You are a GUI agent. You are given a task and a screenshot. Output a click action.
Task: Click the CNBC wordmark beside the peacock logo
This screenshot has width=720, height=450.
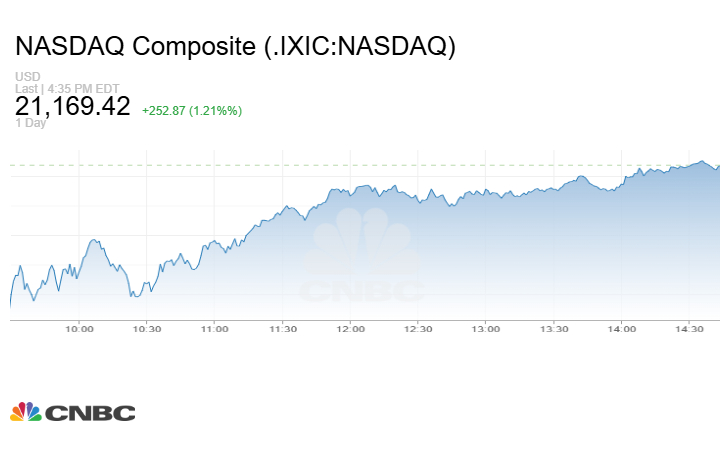pyautogui.click(x=90, y=413)
